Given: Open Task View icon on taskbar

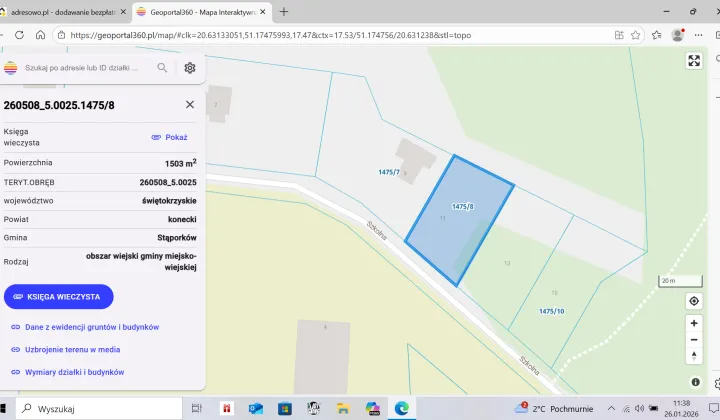Looking at the screenshot, I should [197, 408].
